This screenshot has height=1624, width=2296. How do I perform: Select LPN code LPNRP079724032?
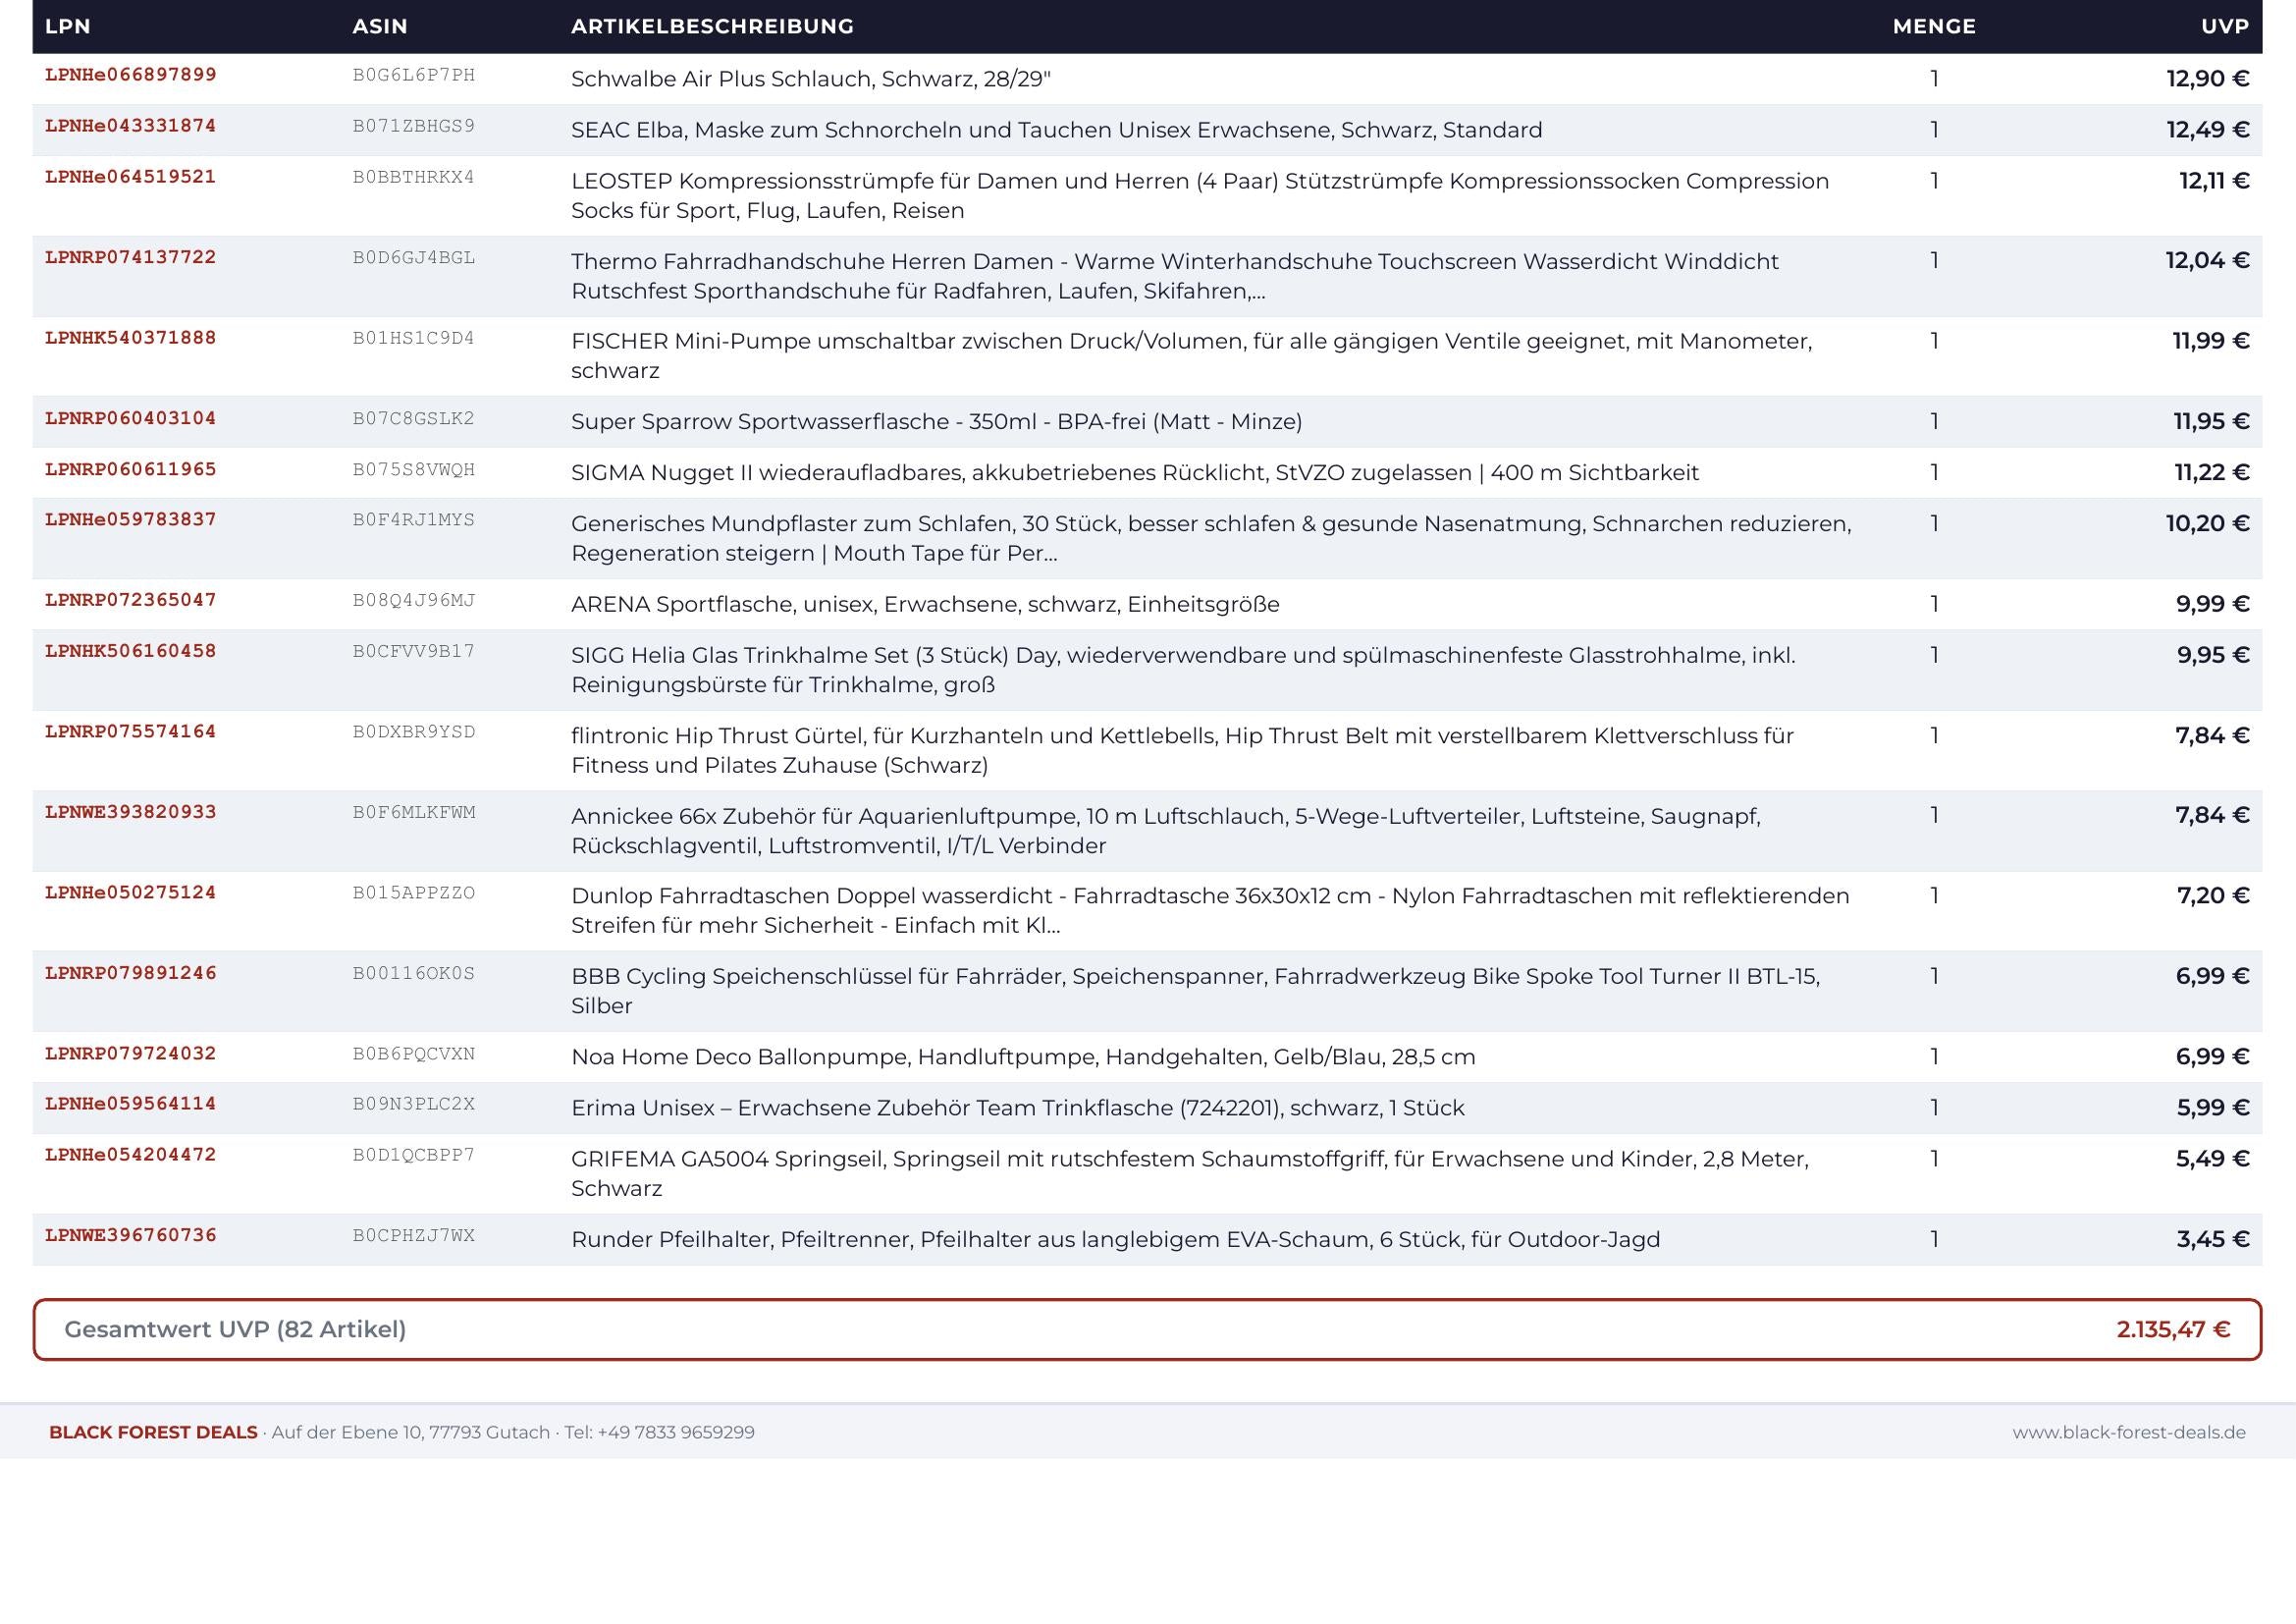tap(131, 1054)
